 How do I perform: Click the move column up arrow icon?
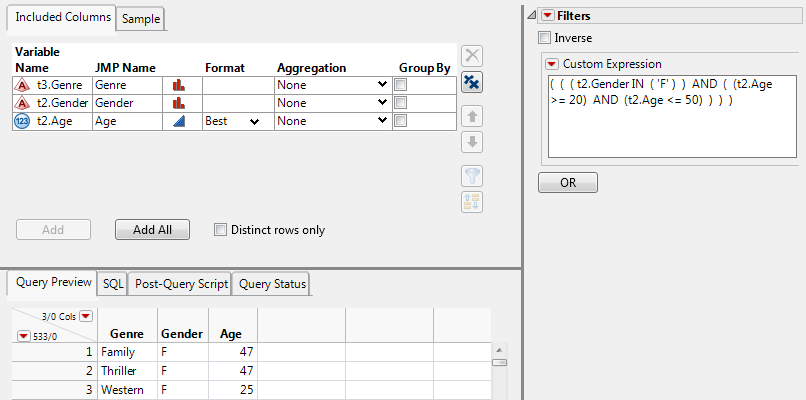click(x=472, y=116)
